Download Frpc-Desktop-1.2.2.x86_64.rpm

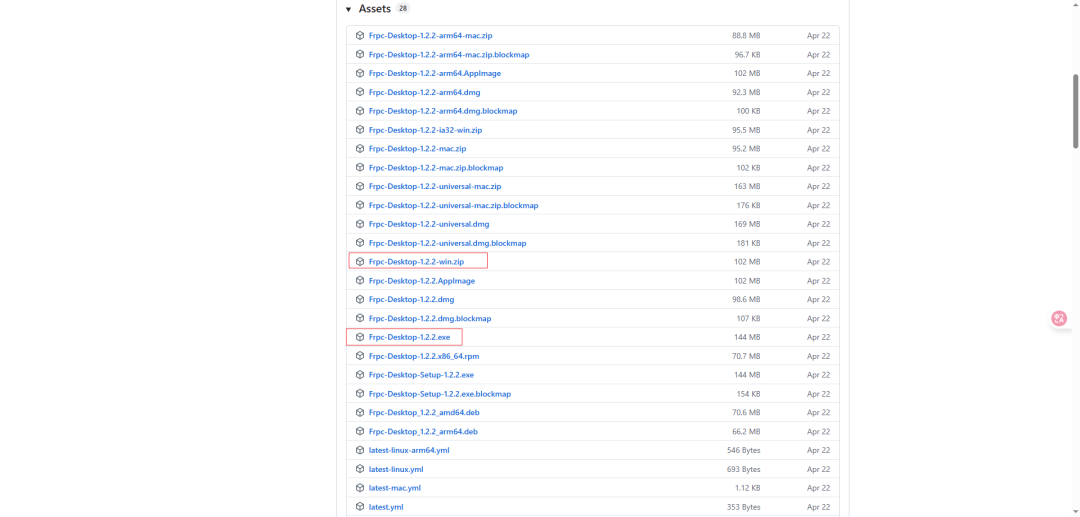tap(424, 356)
